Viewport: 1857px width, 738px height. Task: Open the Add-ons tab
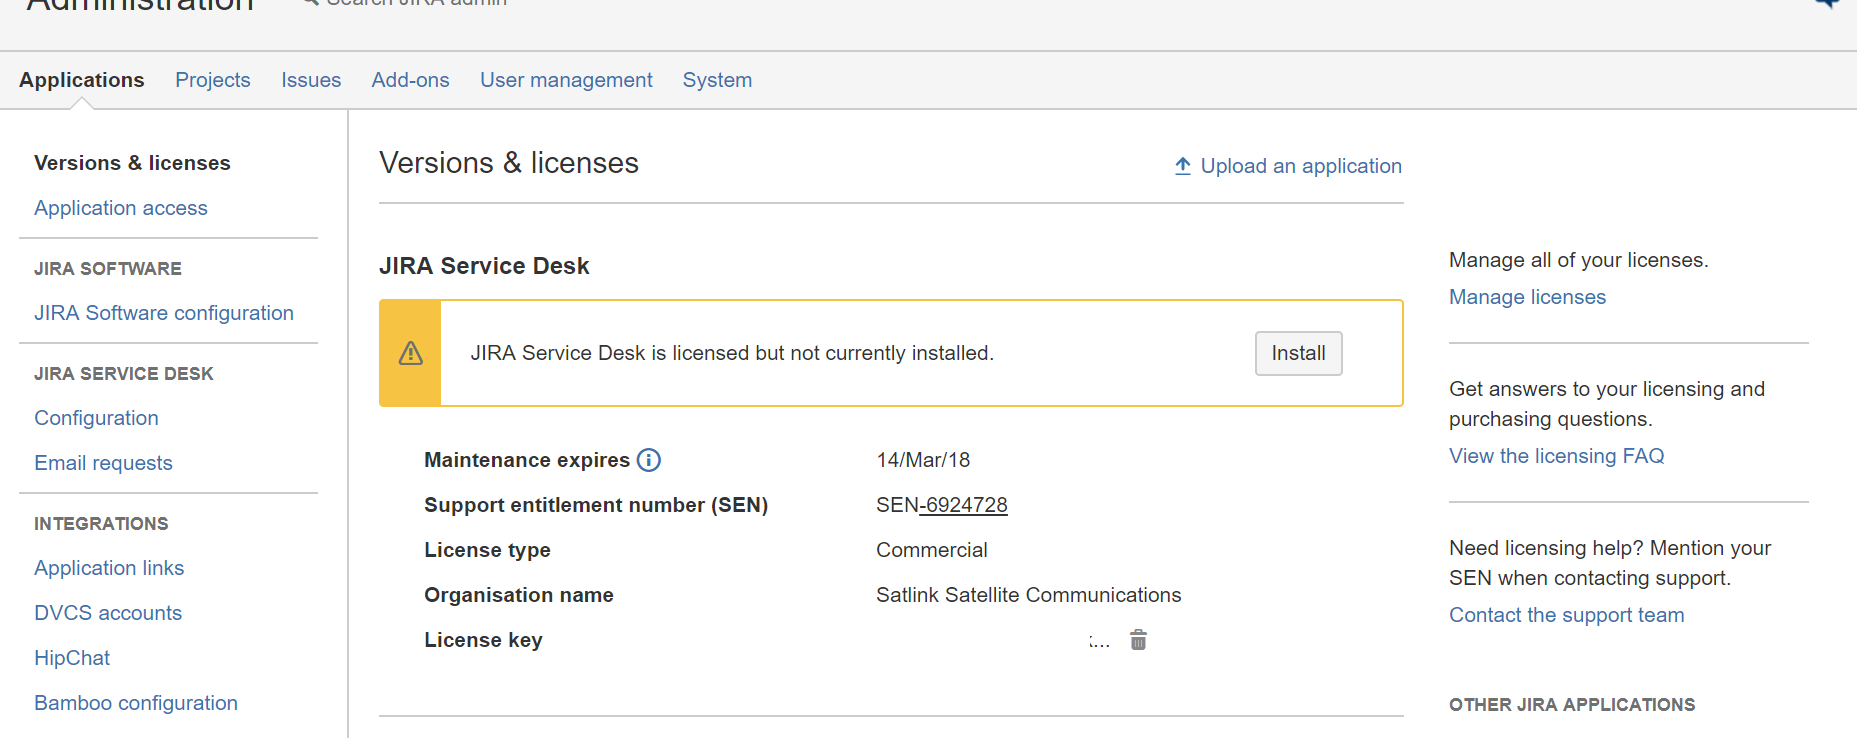pyautogui.click(x=410, y=80)
